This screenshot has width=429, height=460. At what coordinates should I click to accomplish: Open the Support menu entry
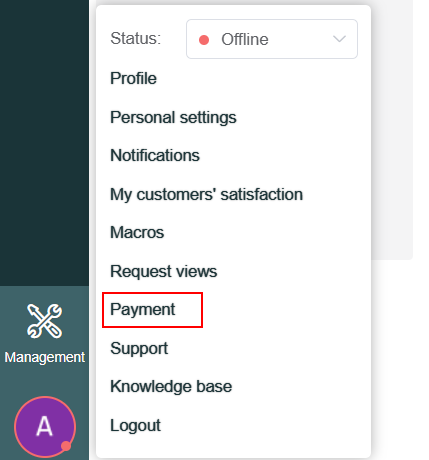point(139,349)
